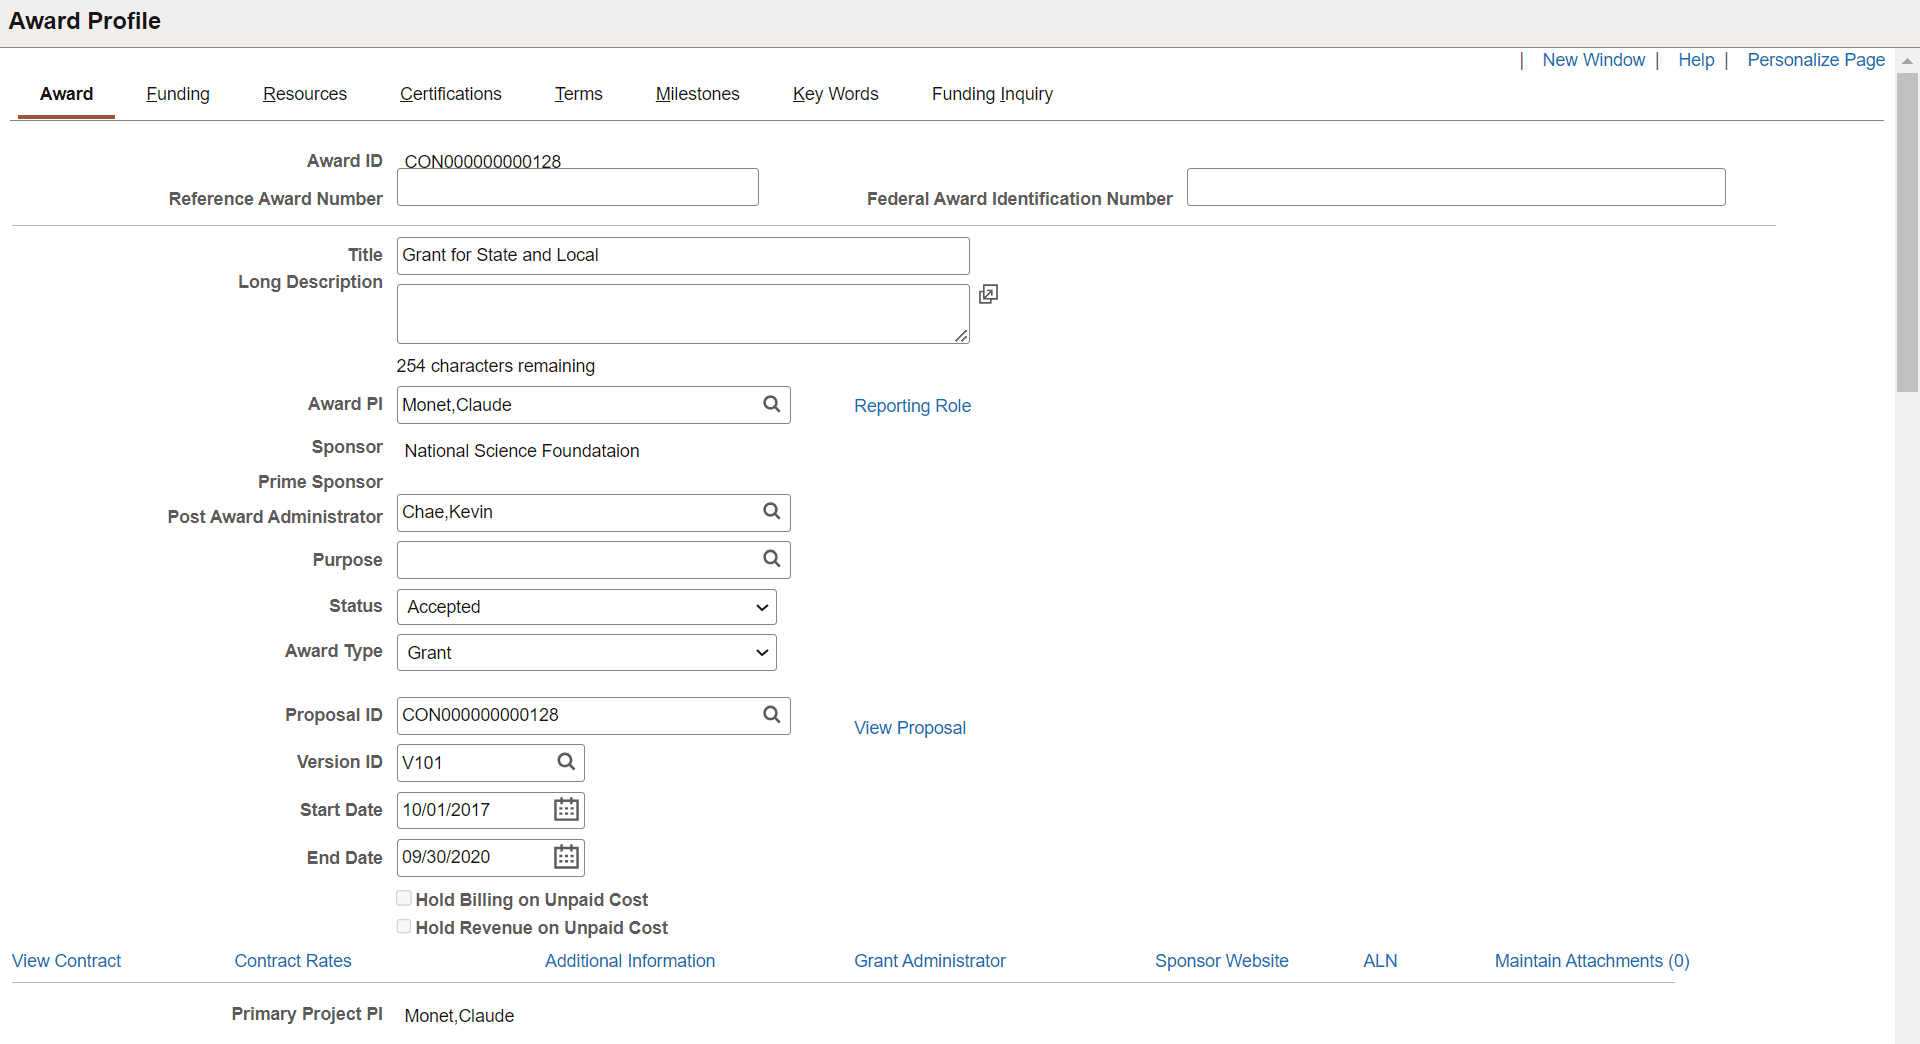
Task: Open the Start Date calendar picker
Action: pyautogui.click(x=566, y=809)
